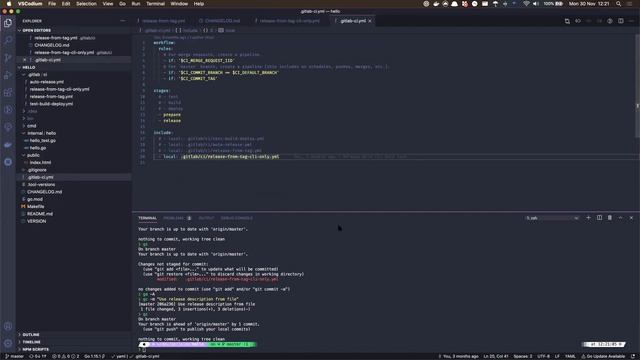640x360 pixels.
Task: Open the Run and Debug view
Action: tap(8, 75)
